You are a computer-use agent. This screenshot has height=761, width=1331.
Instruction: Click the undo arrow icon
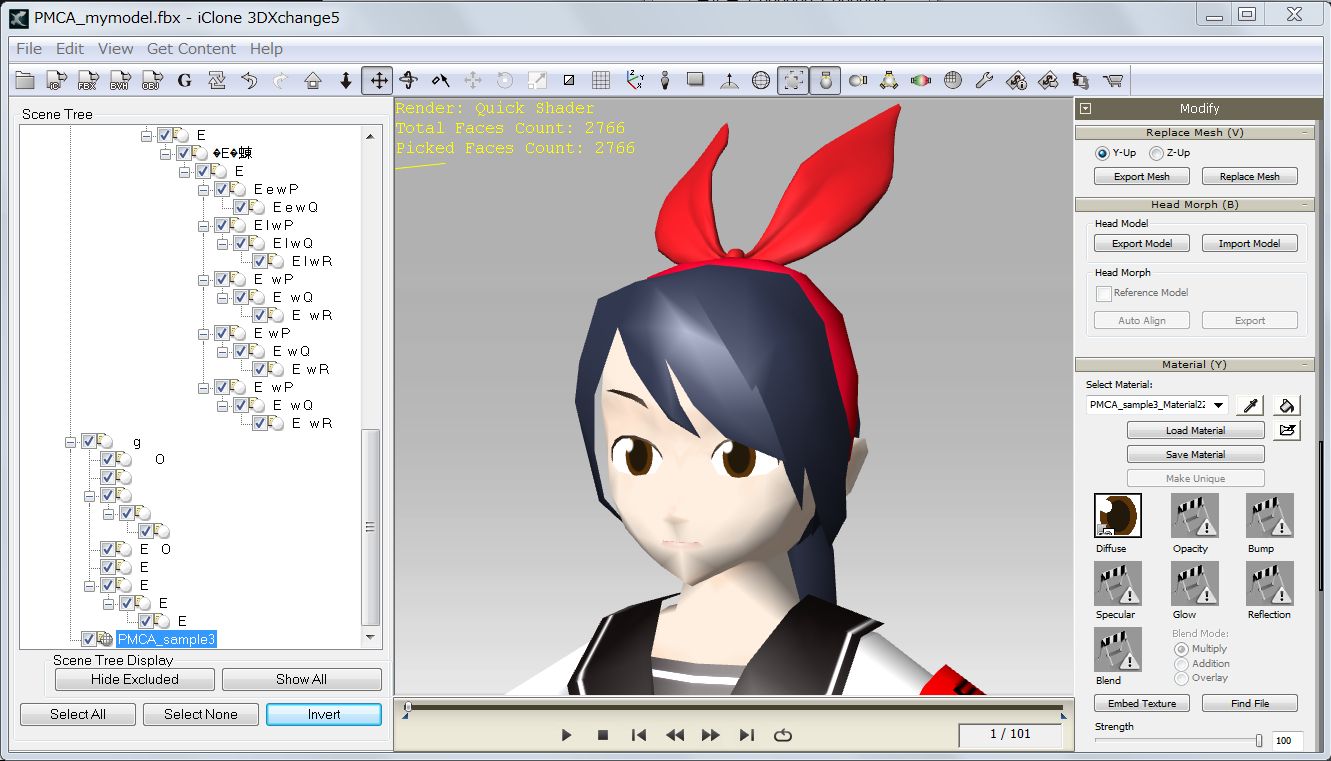249,80
